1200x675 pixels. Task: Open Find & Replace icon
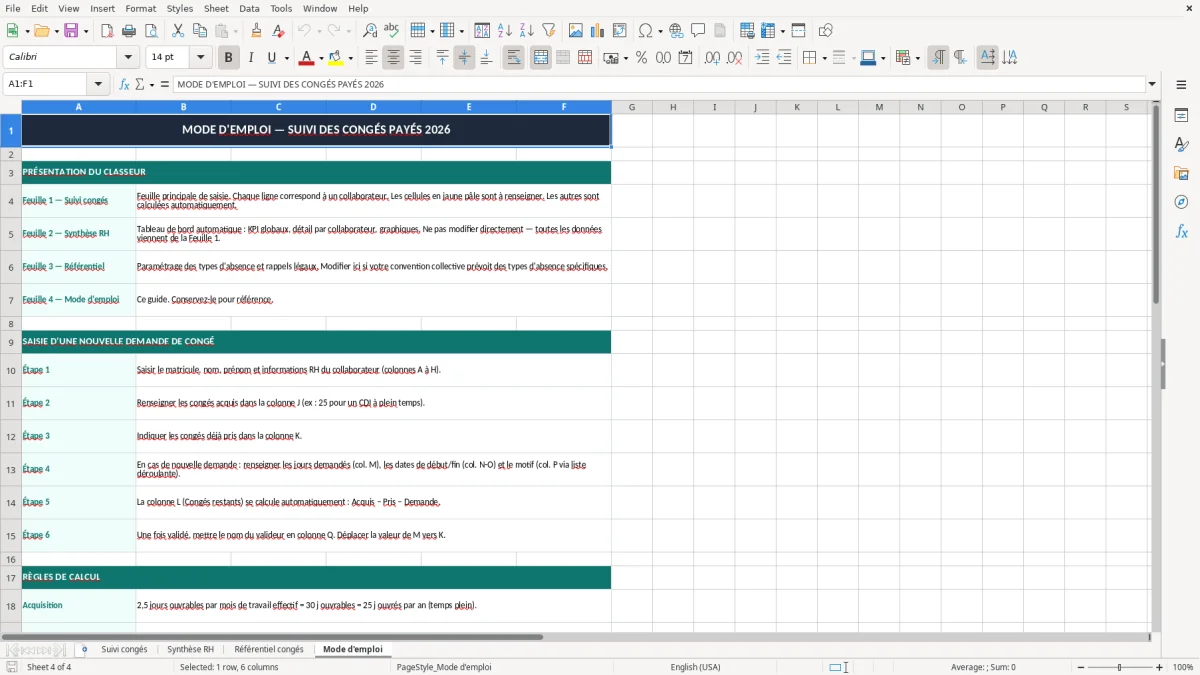370,31
